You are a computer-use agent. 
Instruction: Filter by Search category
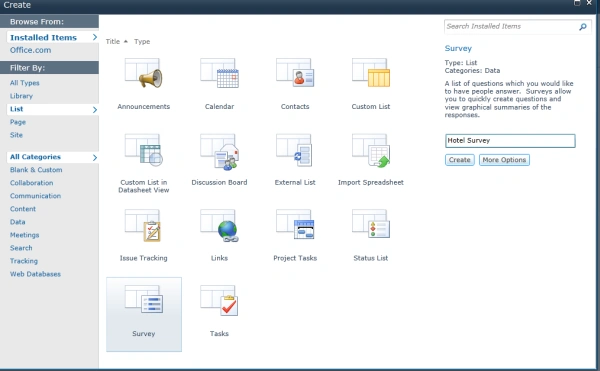21,248
